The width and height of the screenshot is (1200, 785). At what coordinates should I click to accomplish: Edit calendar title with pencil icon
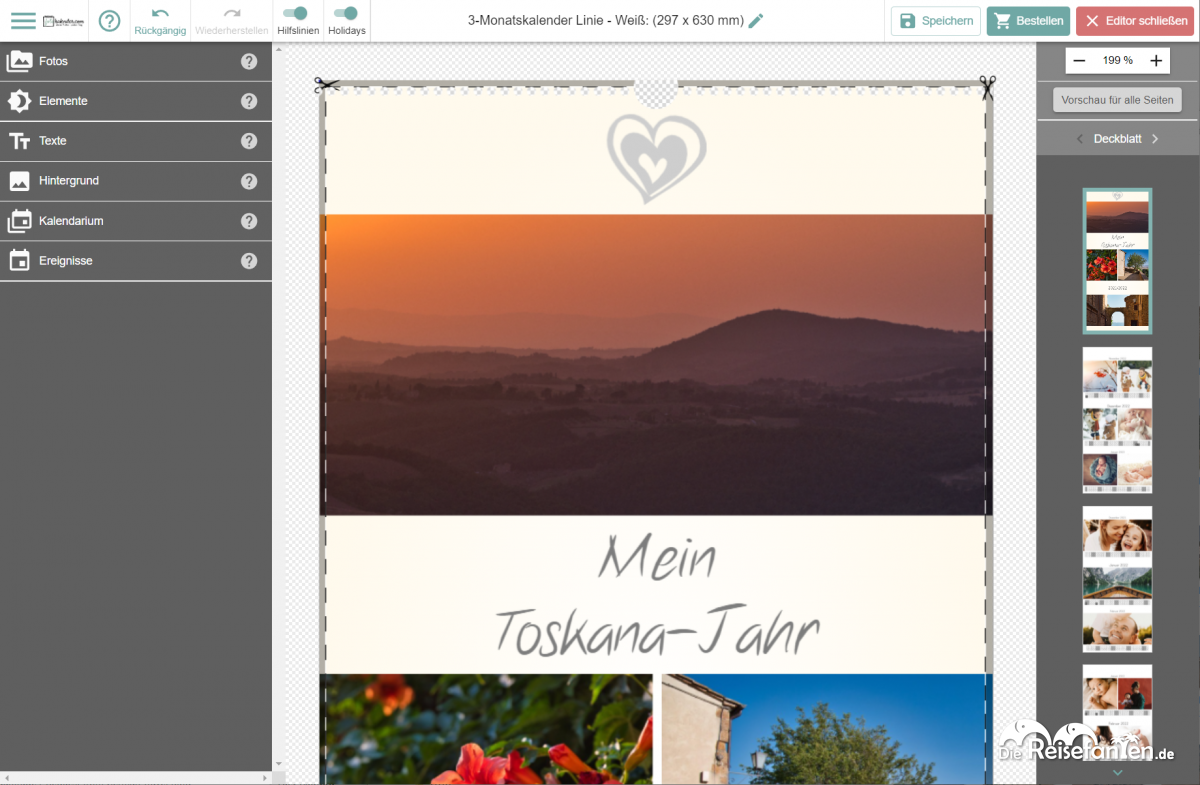pos(756,21)
